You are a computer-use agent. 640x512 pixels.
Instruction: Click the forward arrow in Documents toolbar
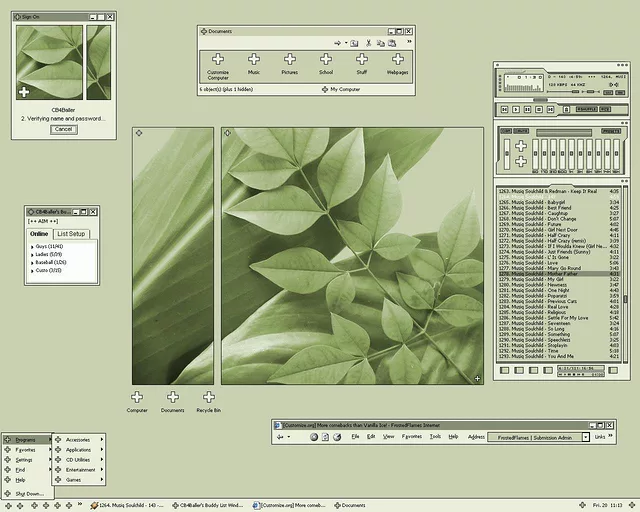[337, 43]
